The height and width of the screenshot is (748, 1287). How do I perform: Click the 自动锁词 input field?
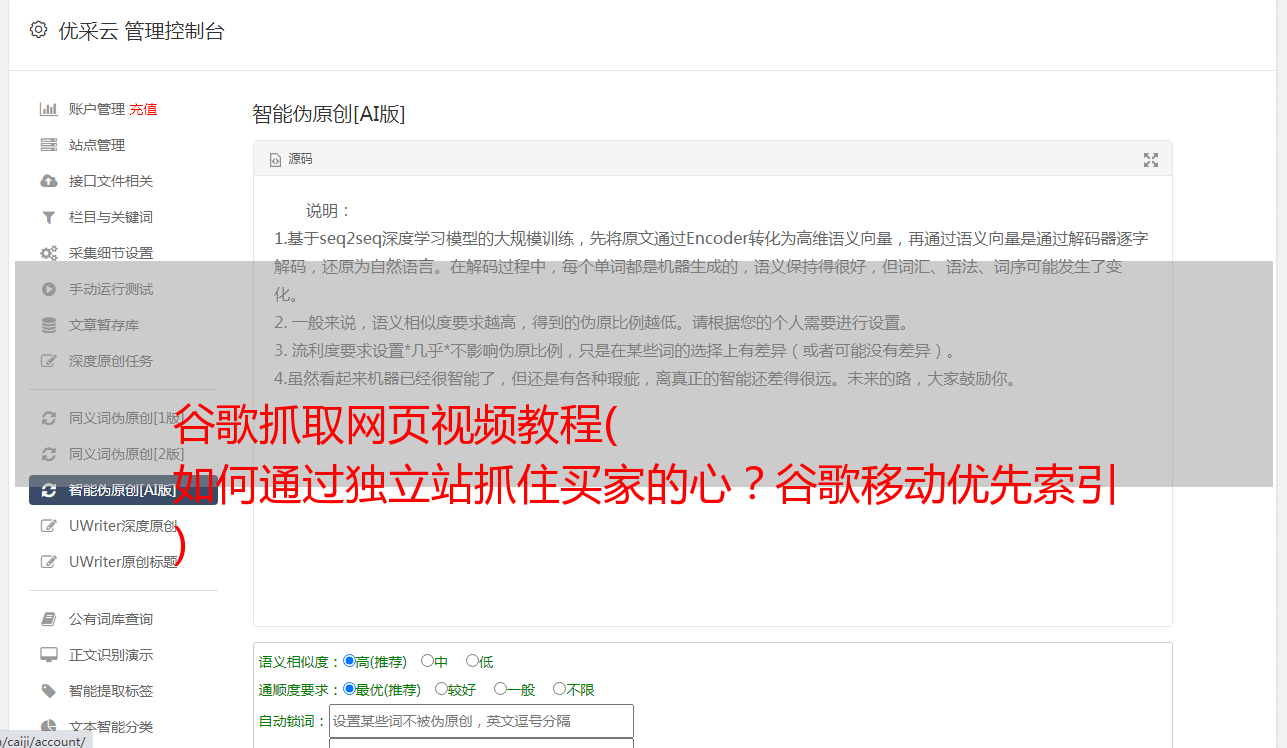click(x=481, y=721)
